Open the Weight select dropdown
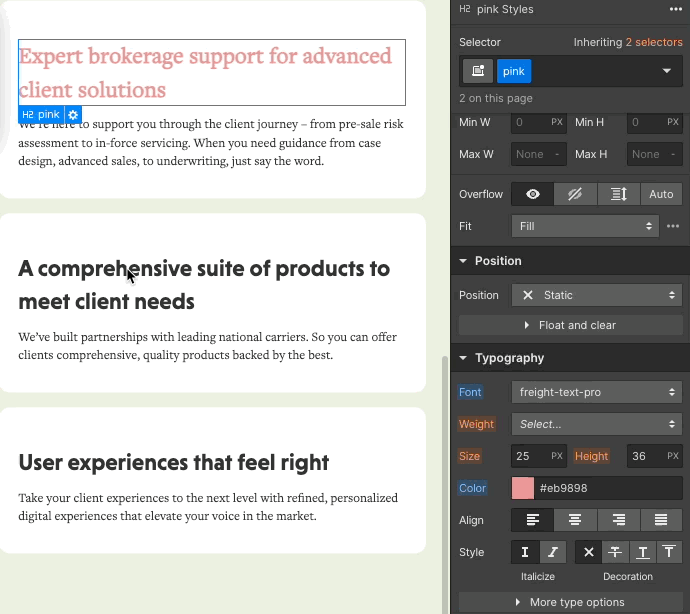 point(597,424)
